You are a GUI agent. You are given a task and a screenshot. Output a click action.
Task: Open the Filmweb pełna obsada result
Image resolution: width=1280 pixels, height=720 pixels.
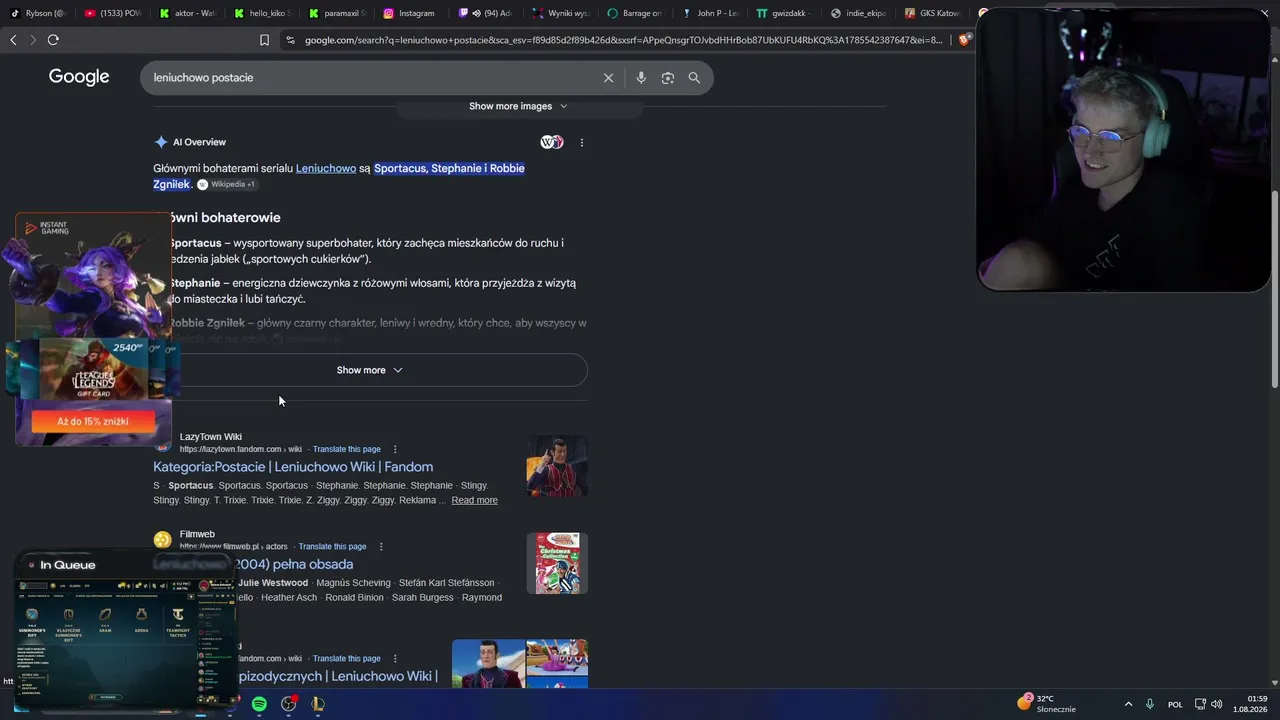[295, 564]
